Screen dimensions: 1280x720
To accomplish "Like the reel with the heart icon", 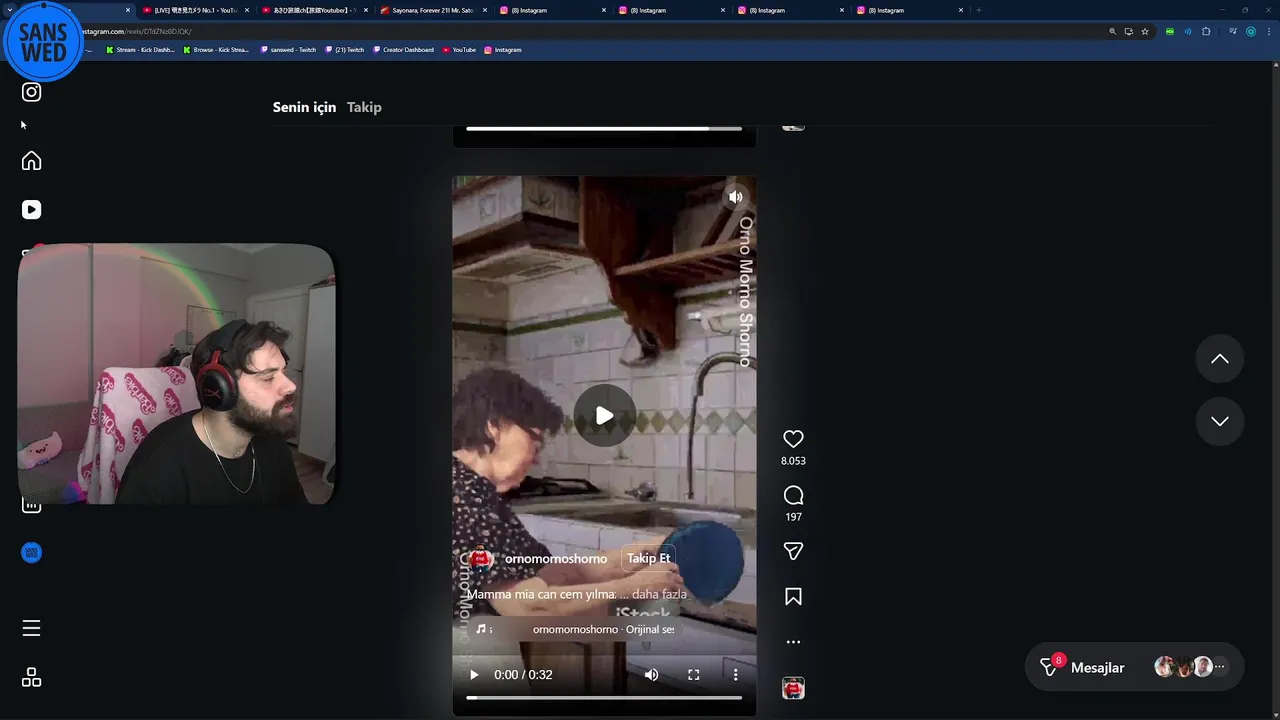I will (x=793, y=439).
